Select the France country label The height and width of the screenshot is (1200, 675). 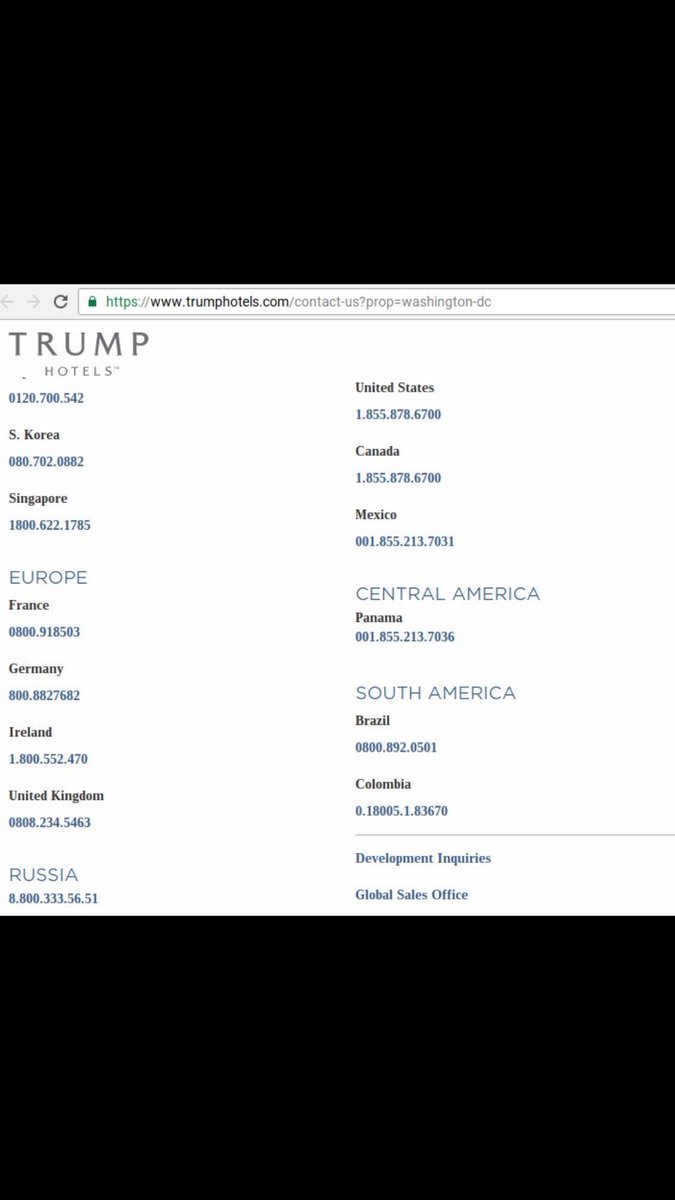point(29,605)
